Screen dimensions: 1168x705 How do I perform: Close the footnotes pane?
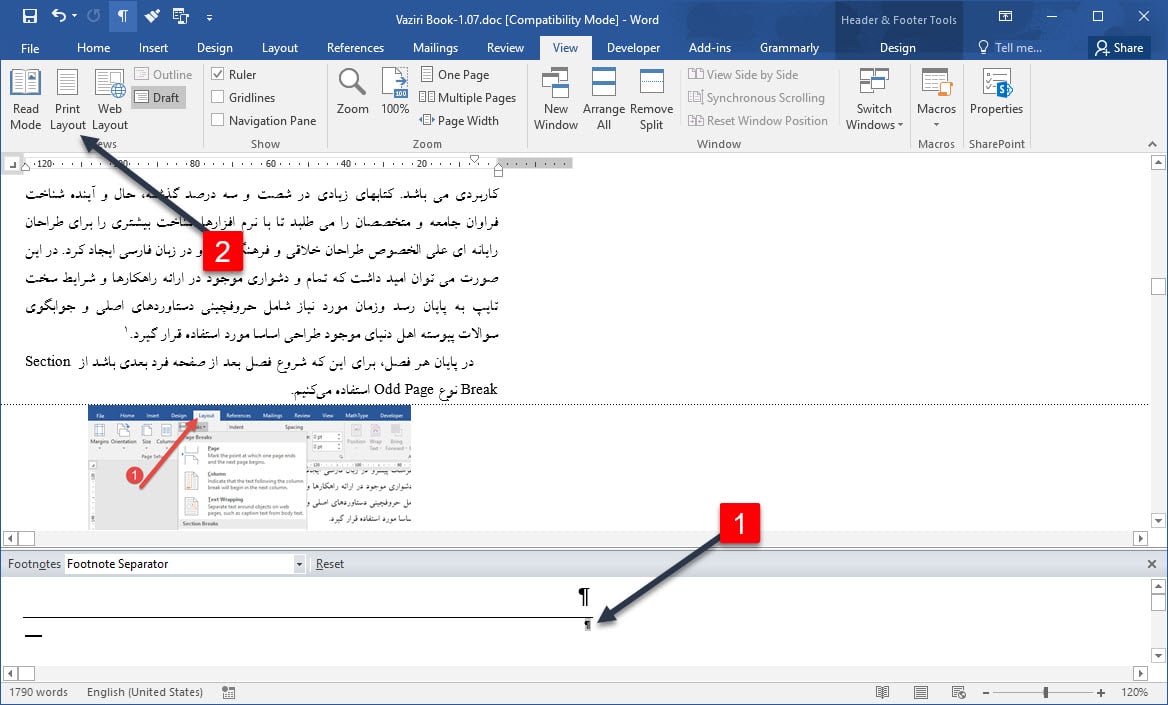point(1152,564)
